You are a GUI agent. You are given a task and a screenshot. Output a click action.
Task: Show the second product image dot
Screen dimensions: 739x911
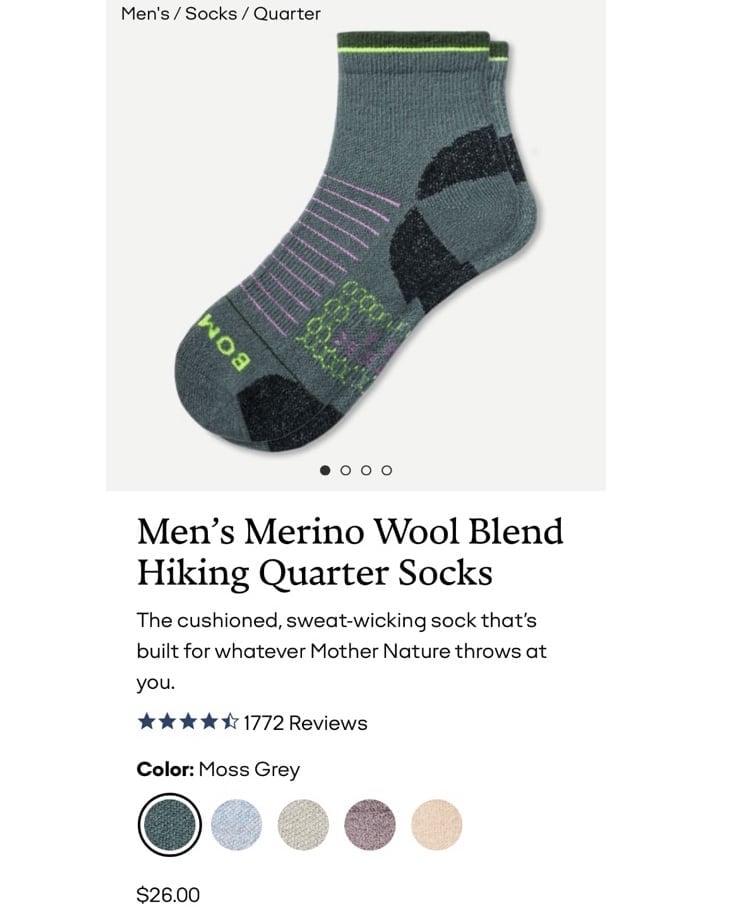coord(346,470)
